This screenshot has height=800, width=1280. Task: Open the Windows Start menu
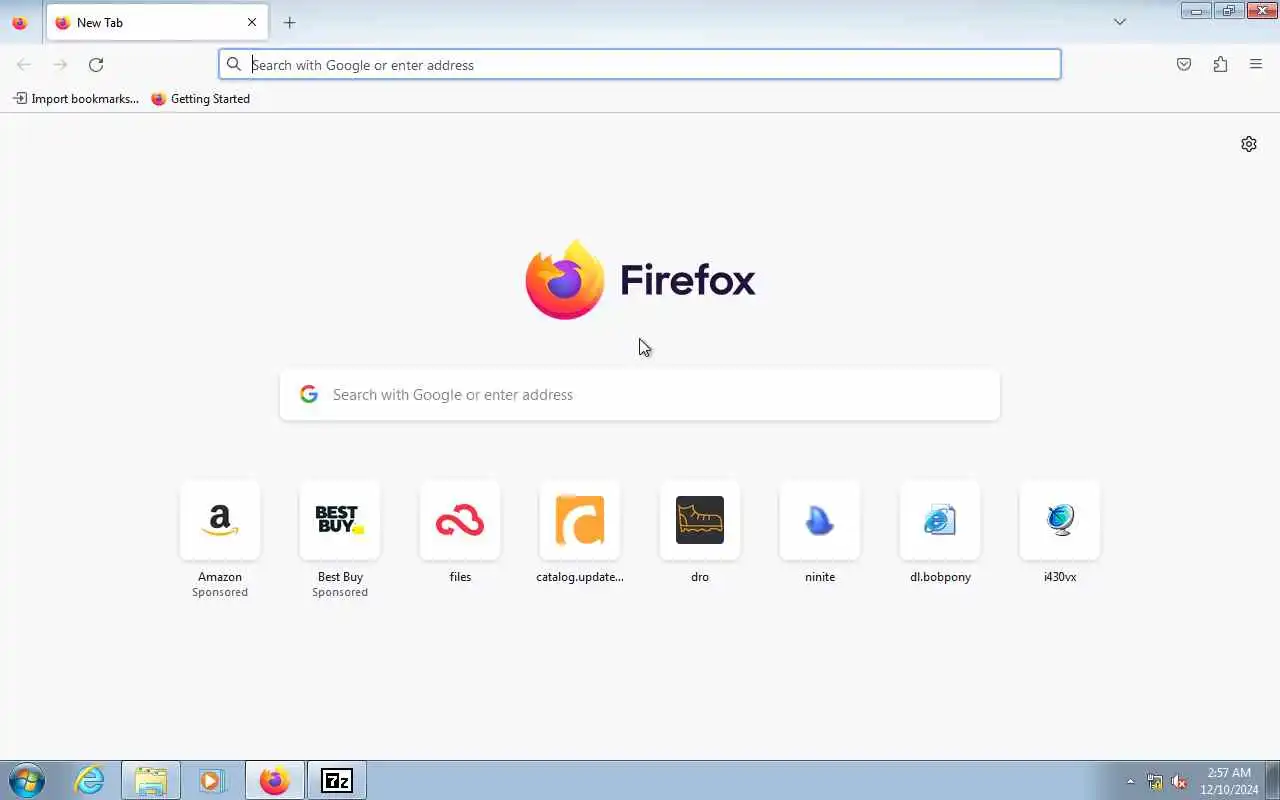[27, 780]
